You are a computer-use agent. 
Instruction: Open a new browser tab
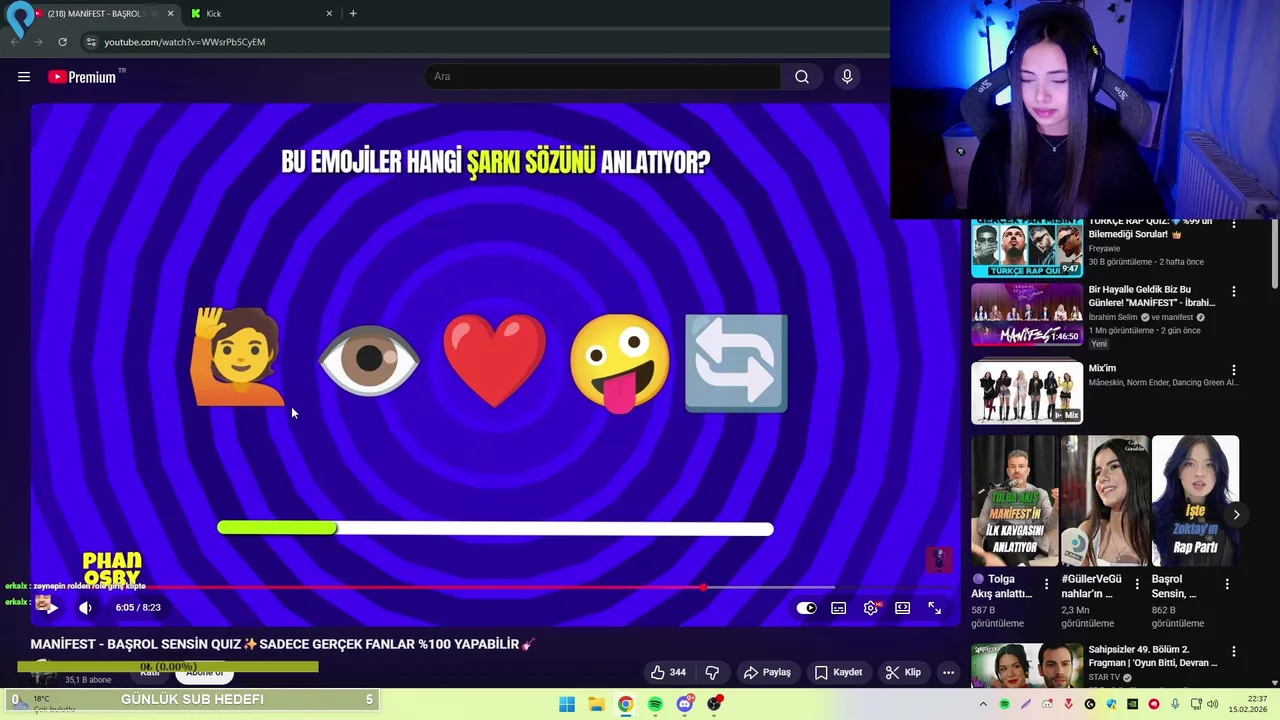353,13
